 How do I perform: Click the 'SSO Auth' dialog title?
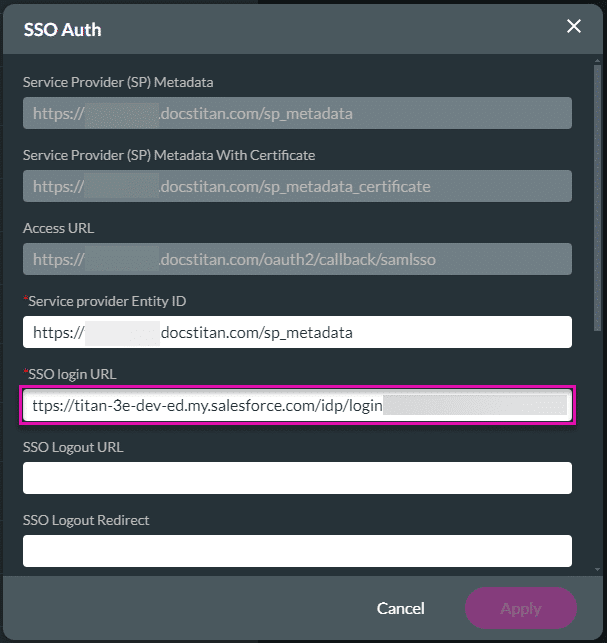point(62,30)
